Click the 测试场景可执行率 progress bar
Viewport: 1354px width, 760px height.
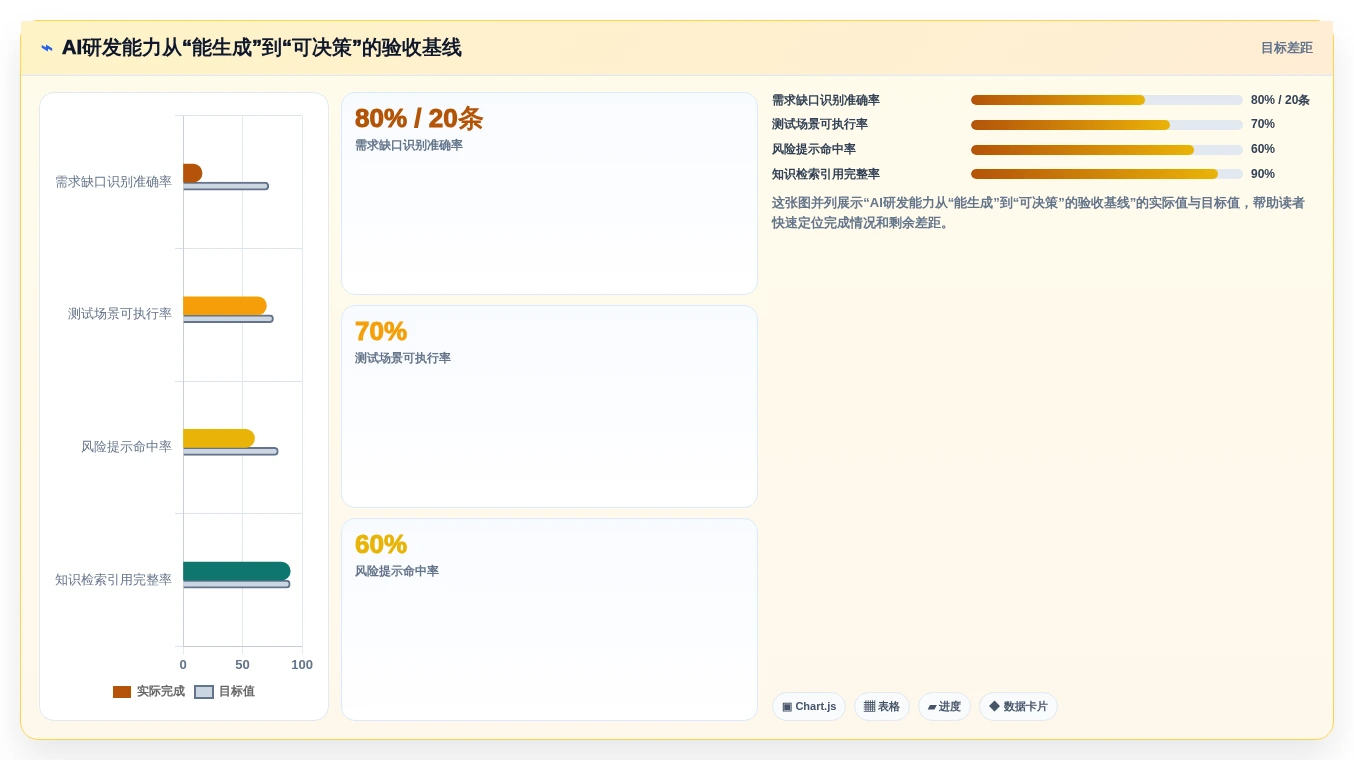1107,125
